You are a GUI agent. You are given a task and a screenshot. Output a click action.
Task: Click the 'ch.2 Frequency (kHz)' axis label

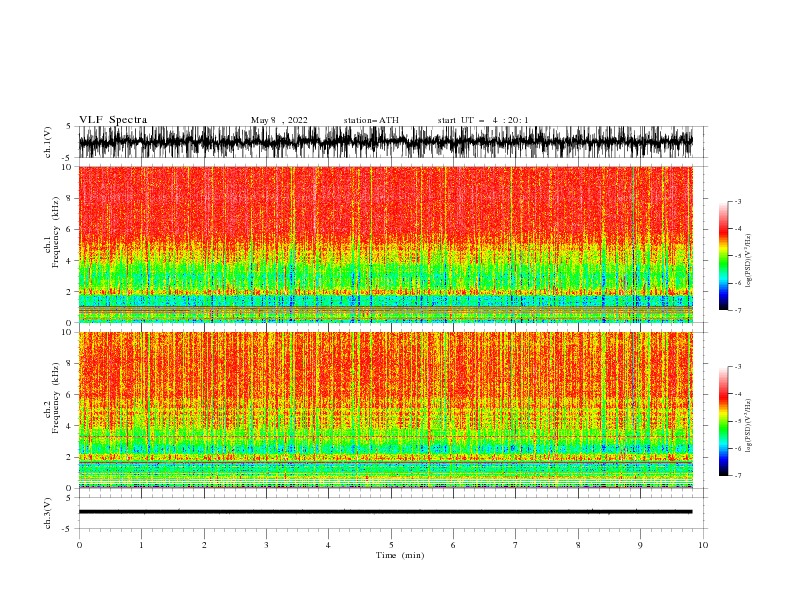(x=52, y=398)
